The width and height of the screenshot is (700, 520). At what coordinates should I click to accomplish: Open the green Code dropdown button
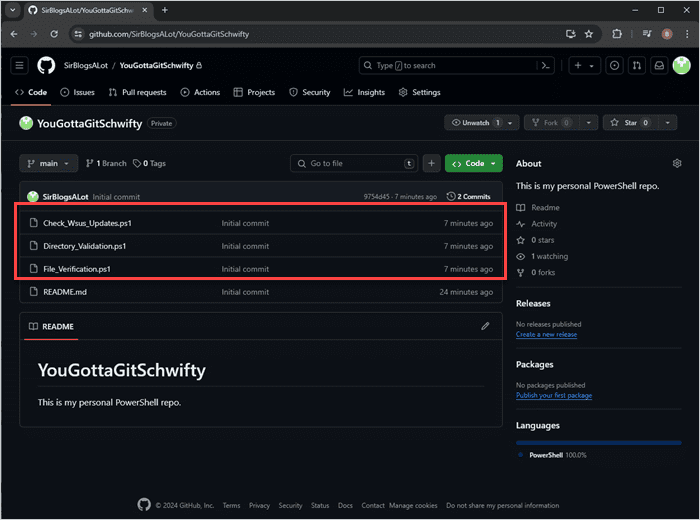point(474,163)
